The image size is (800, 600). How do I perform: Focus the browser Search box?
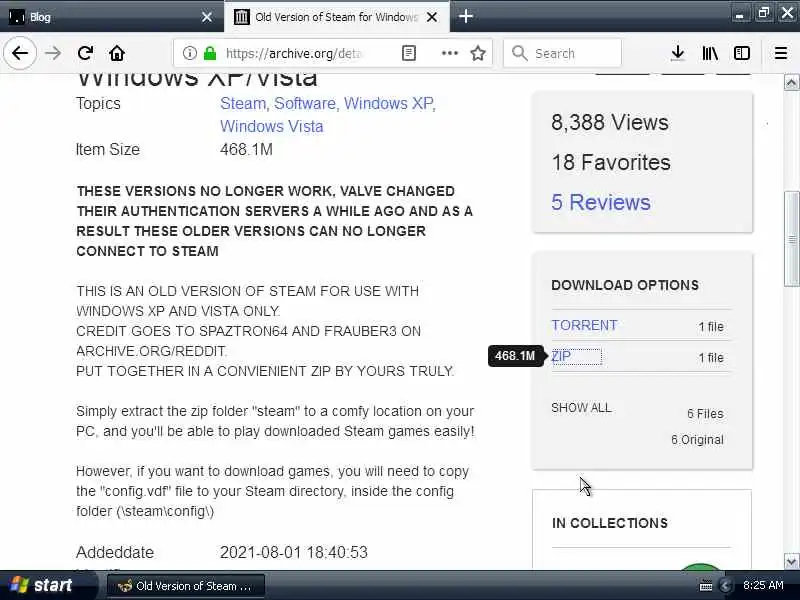tap(562, 53)
